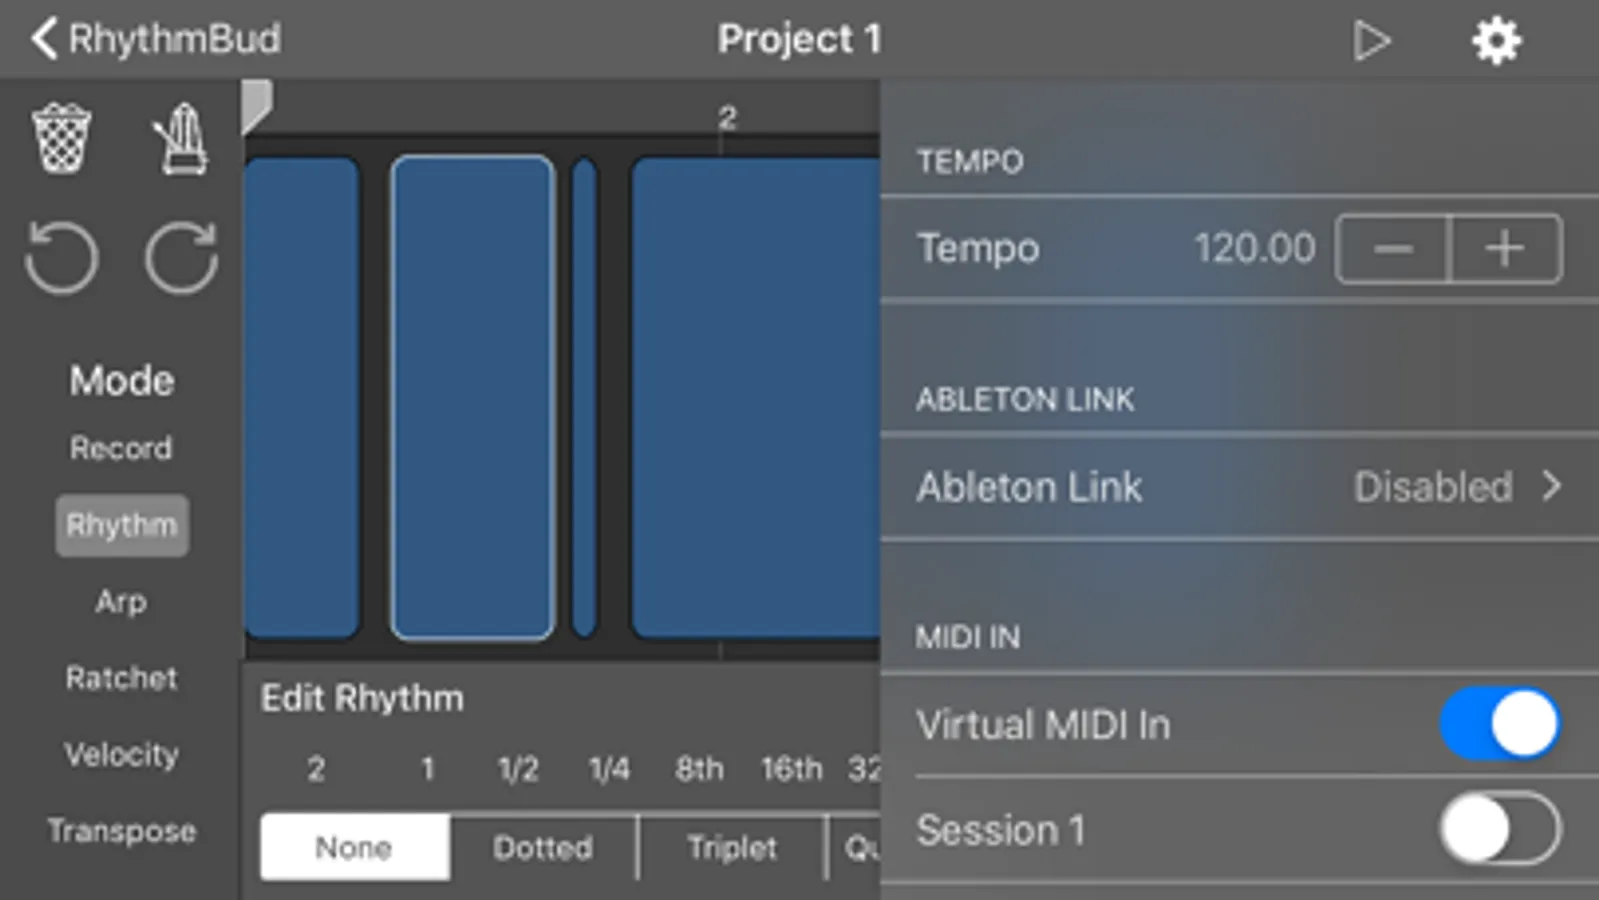Go back to RhythmBud
Viewport: 1599px width, 900px height.
point(156,39)
